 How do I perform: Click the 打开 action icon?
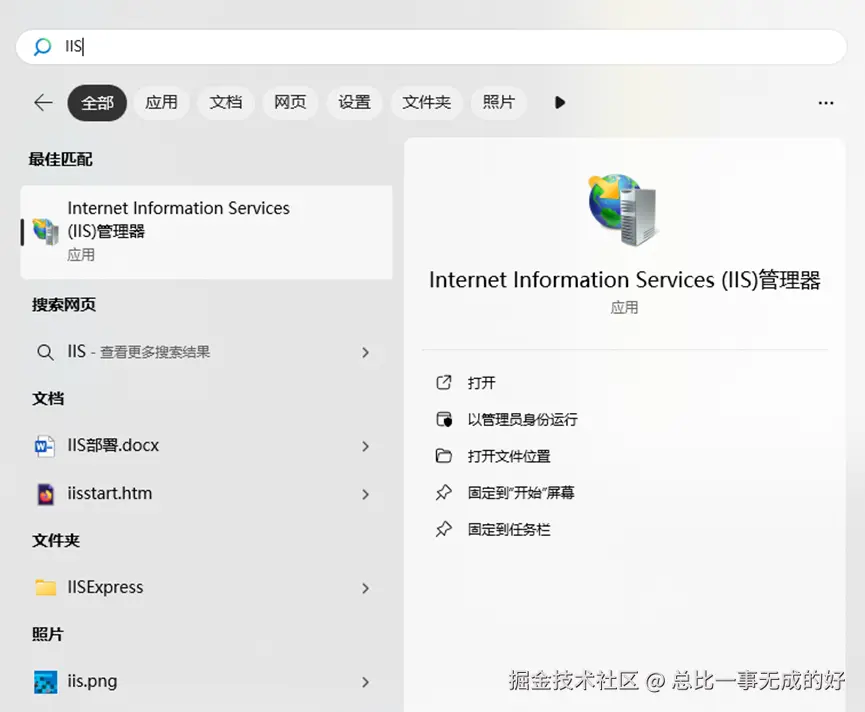point(445,382)
